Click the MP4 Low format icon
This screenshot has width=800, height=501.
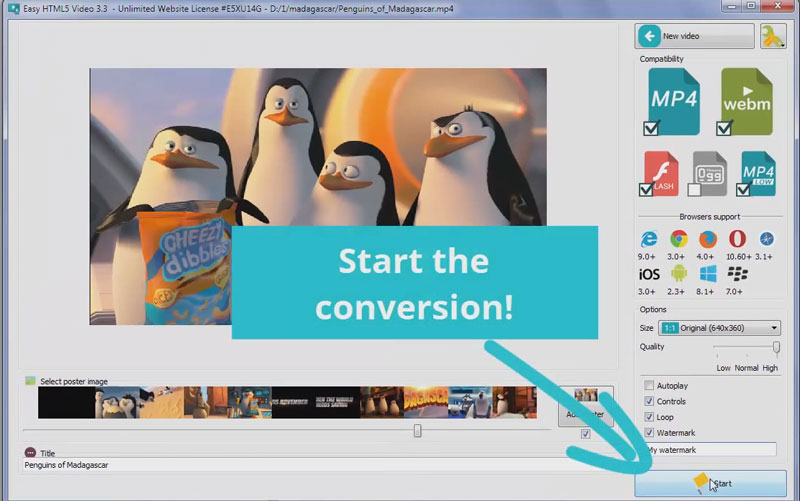(758, 172)
